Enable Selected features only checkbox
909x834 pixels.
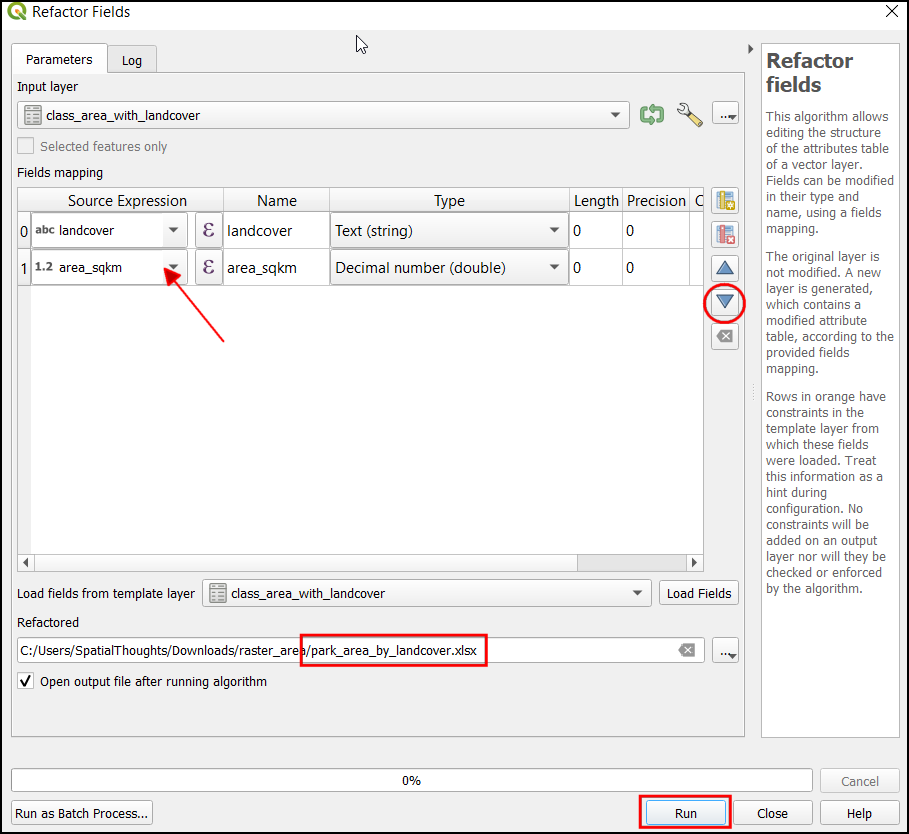tap(26, 147)
